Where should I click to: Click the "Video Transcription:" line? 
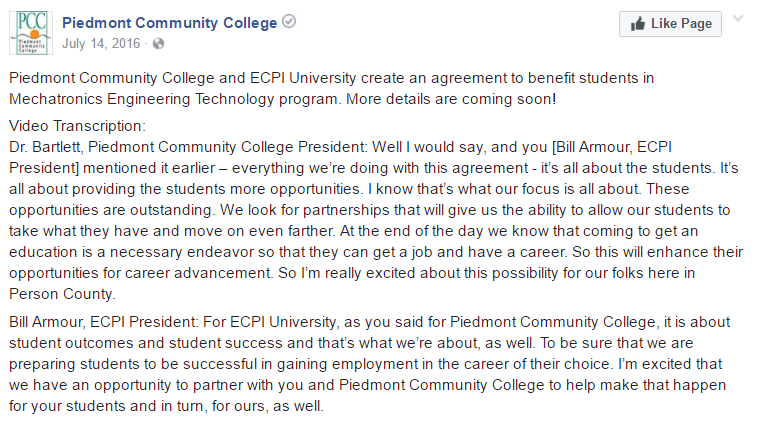coord(77,126)
